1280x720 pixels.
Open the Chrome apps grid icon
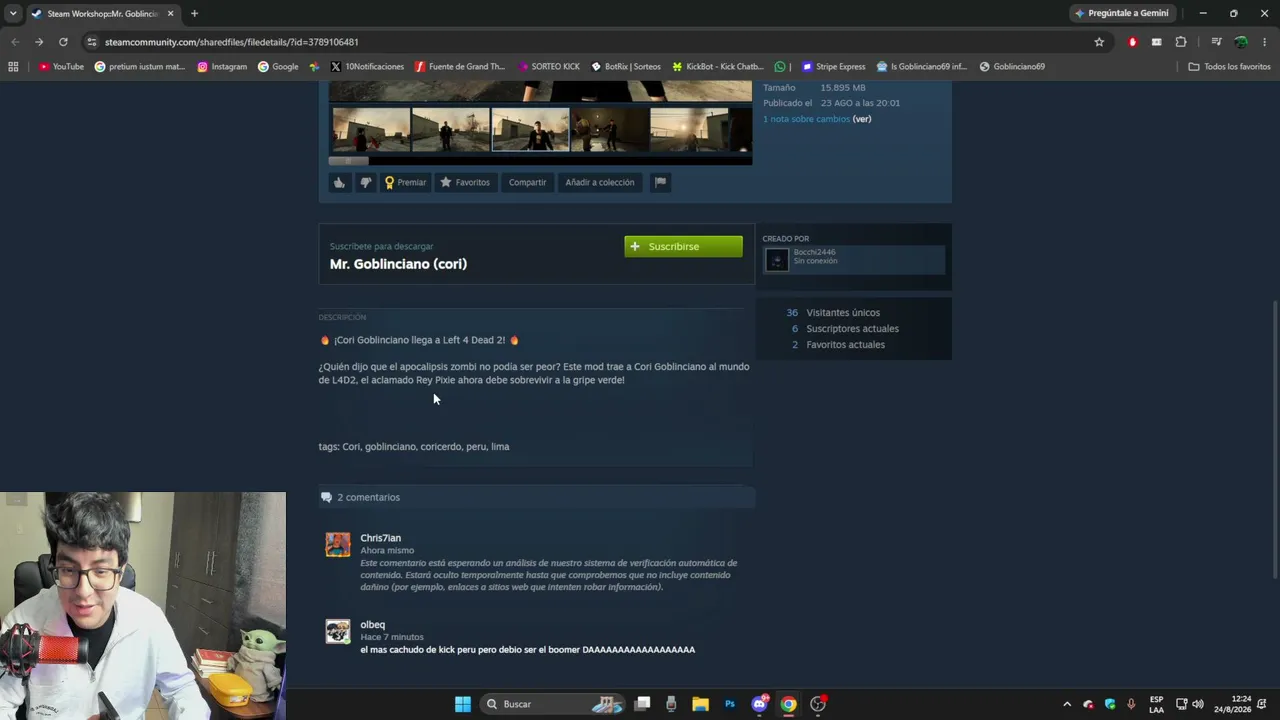(13, 67)
